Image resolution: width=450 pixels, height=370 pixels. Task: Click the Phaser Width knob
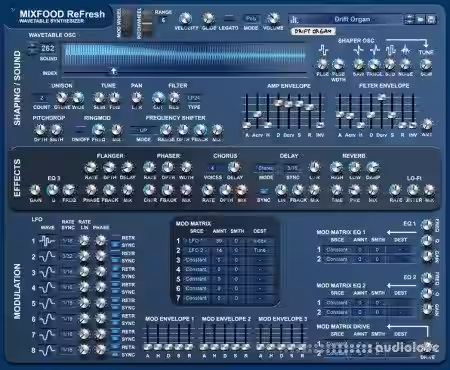point(186,168)
